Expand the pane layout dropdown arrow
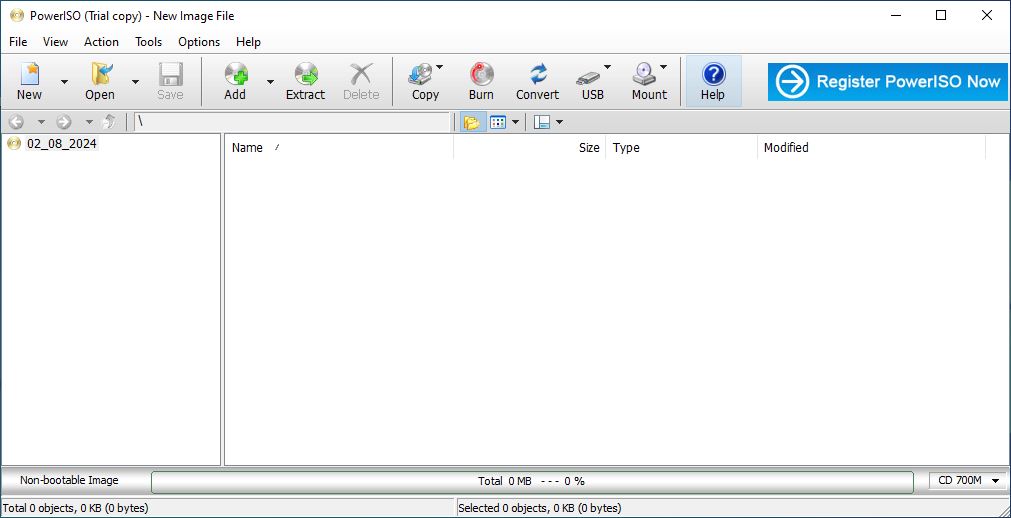The width and height of the screenshot is (1011, 518). [559, 122]
